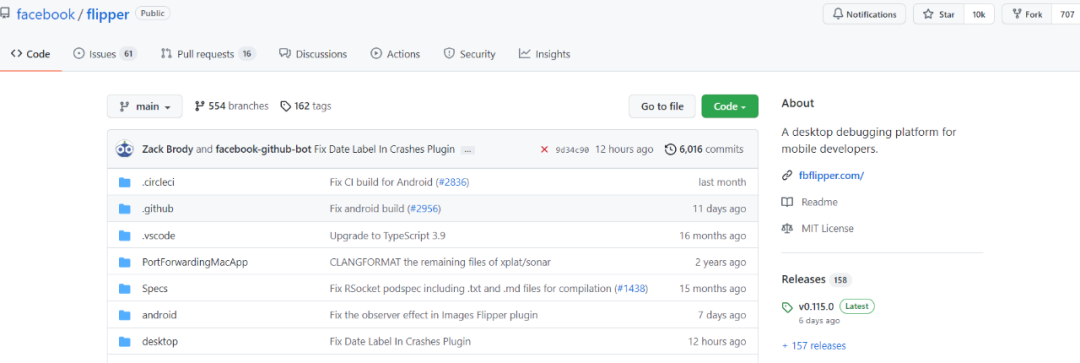Switch to the Issues tab
The image size is (1080, 363).
click(x=105, y=54)
